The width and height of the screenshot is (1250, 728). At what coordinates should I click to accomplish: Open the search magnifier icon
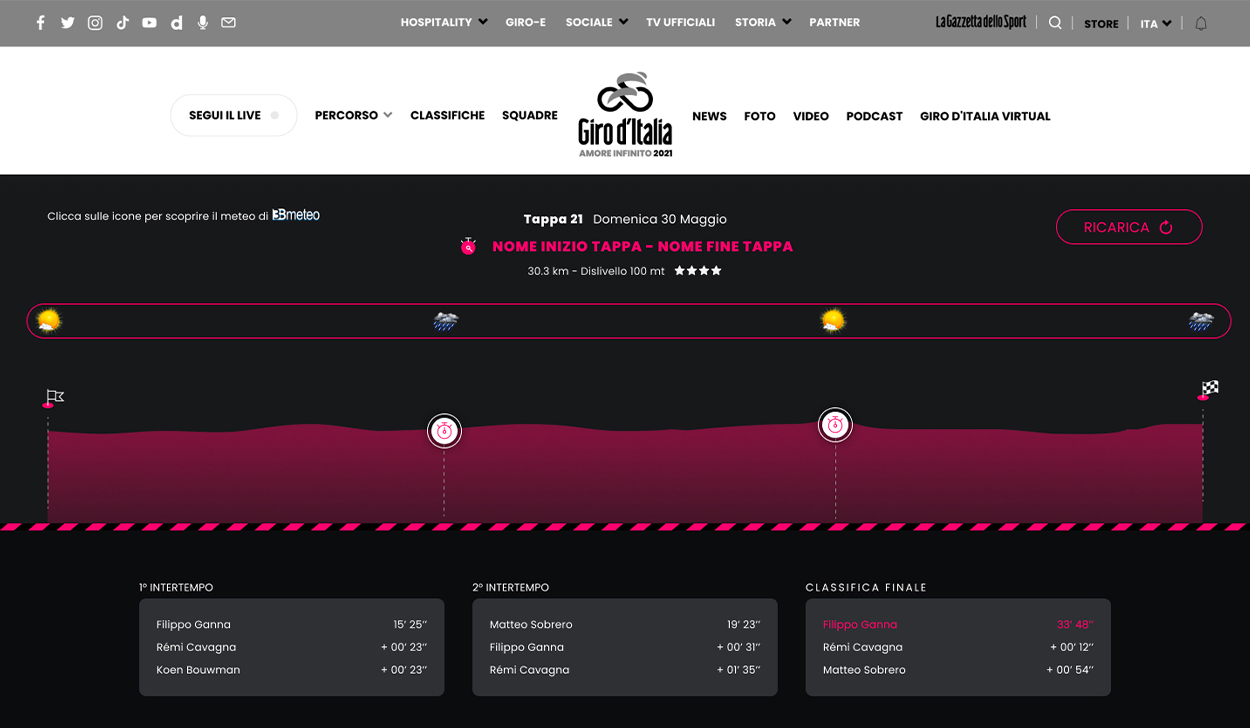1055,23
